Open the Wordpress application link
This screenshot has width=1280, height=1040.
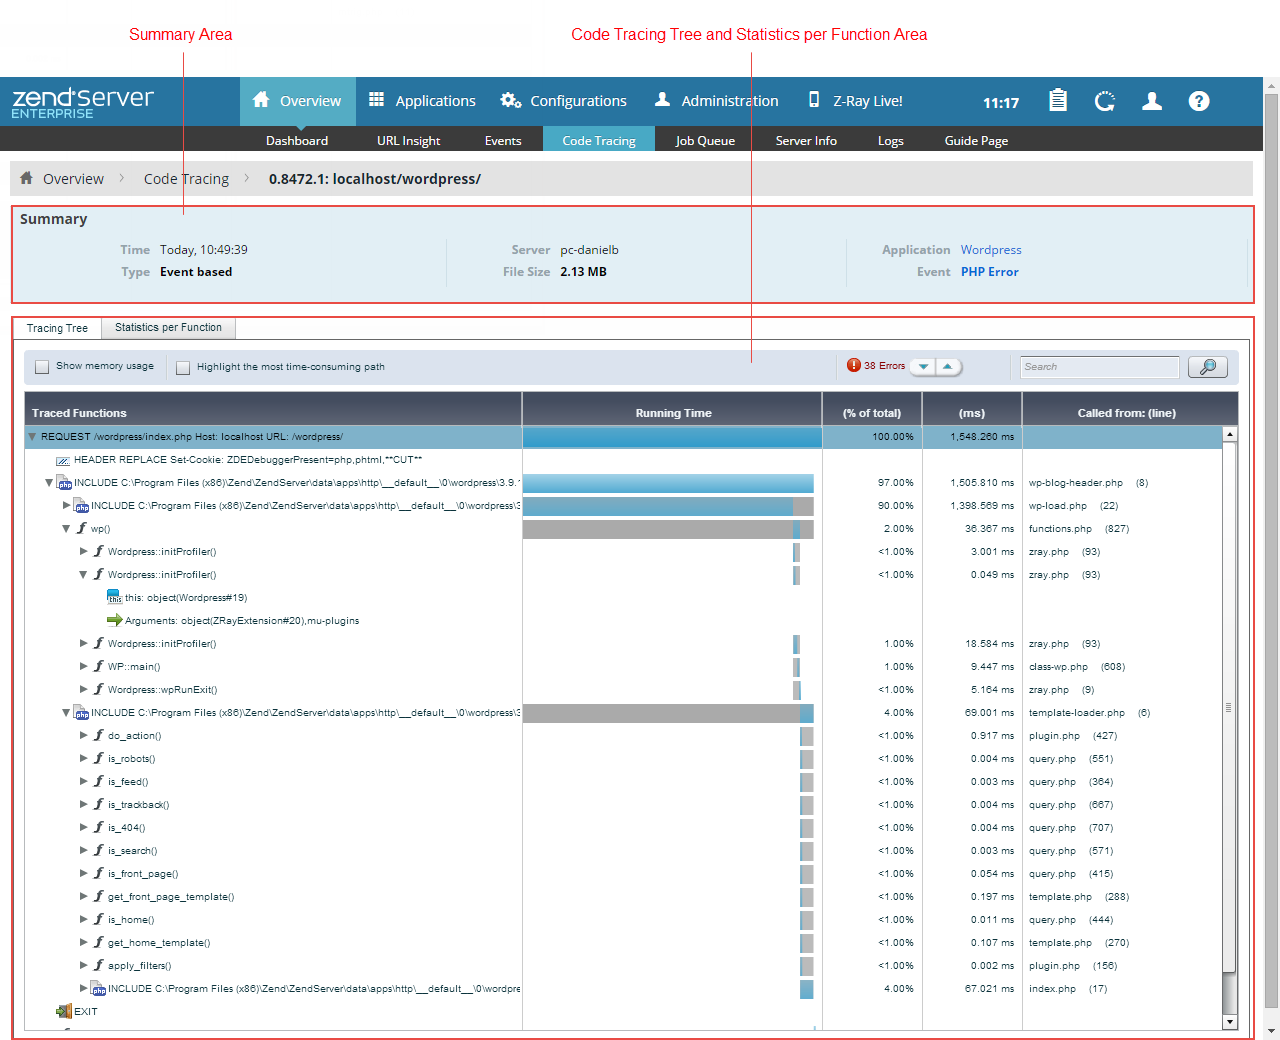coord(991,250)
